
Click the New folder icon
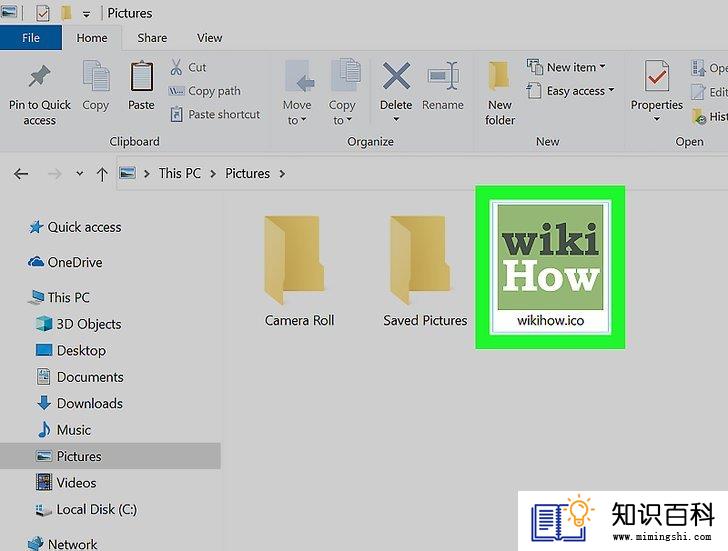coord(499,76)
